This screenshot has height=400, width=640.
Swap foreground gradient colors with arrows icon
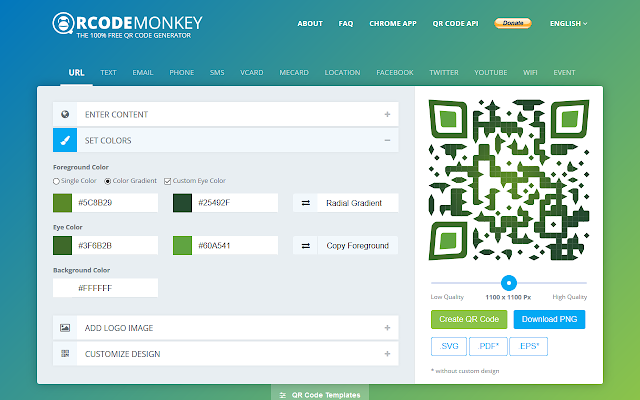click(305, 203)
